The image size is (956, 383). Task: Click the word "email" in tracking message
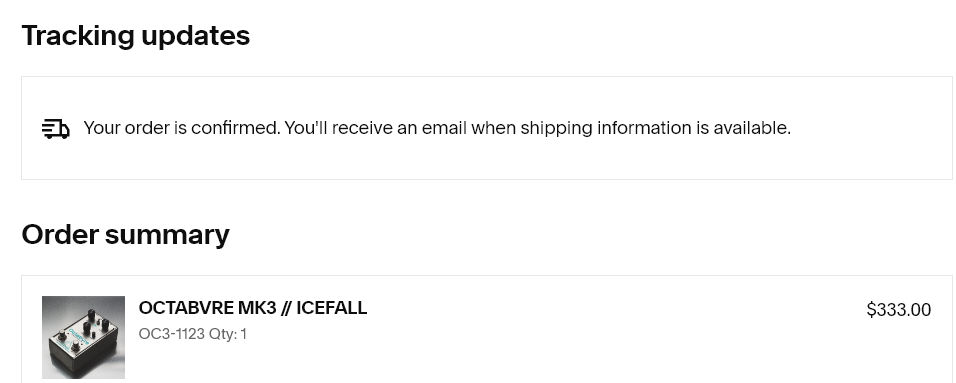click(444, 128)
